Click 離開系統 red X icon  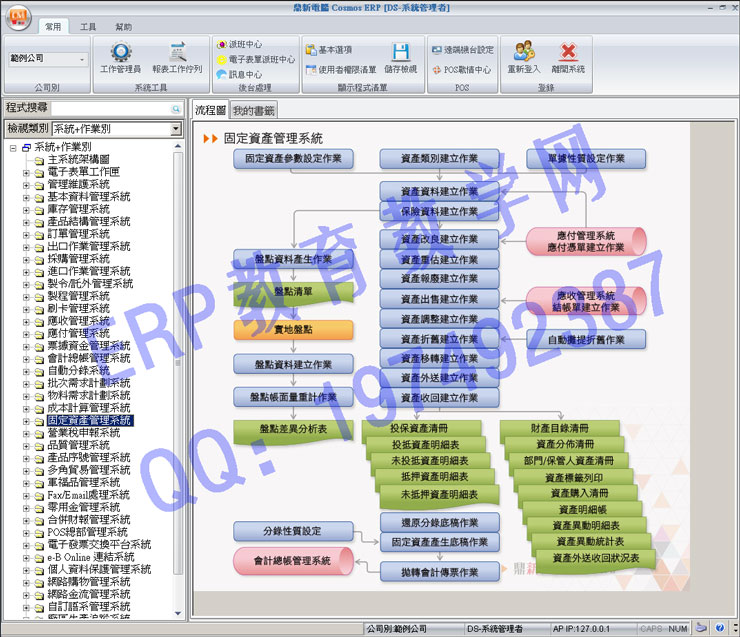(568, 58)
